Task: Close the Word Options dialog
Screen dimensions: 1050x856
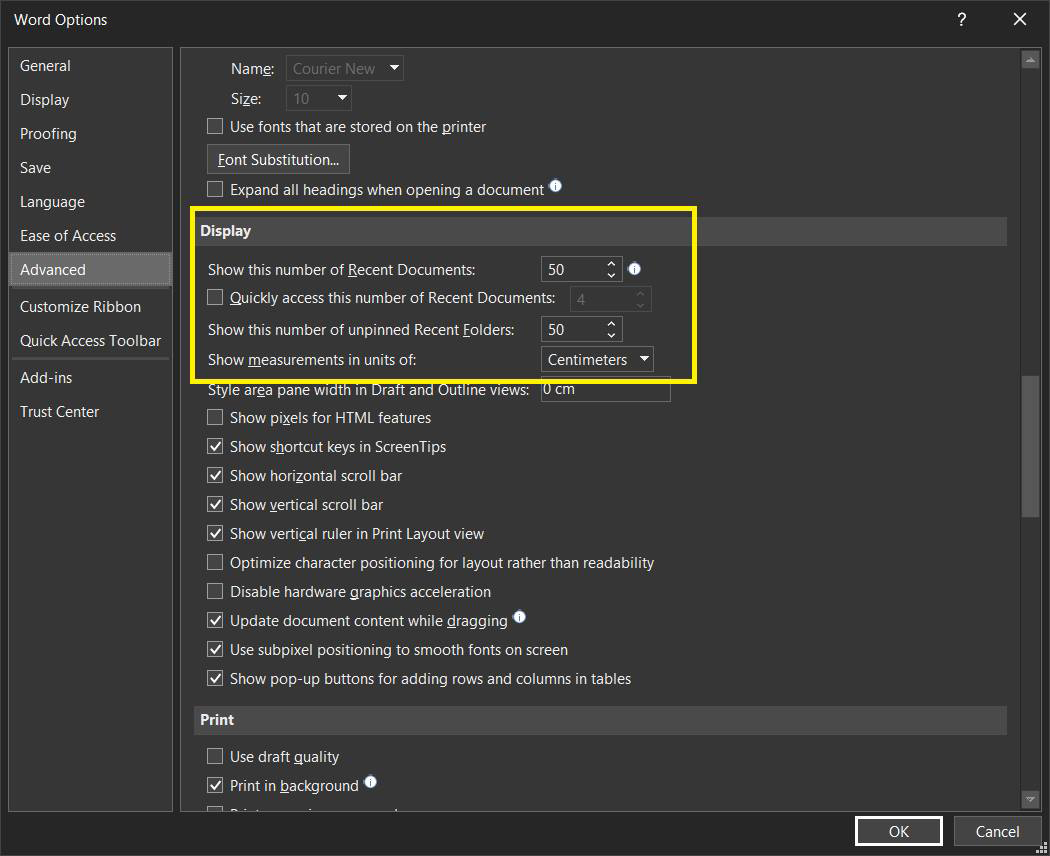Action: pyautogui.click(x=1020, y=19)
